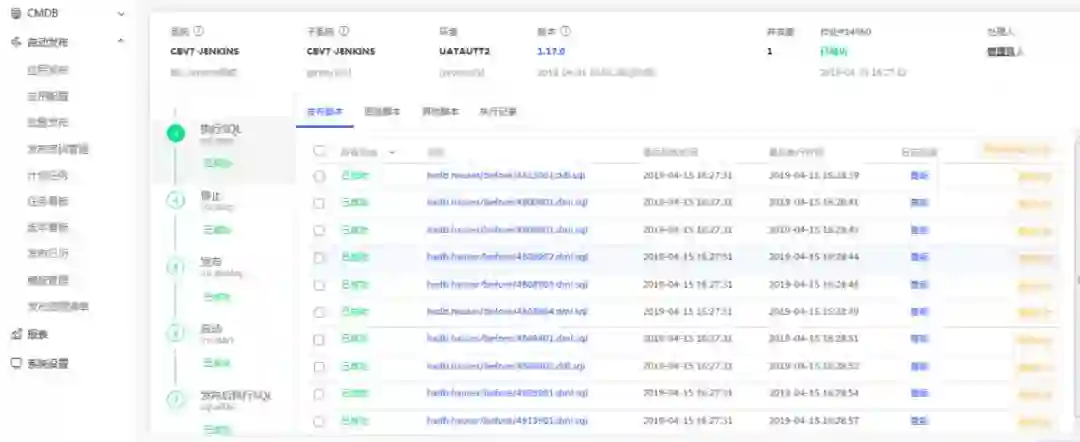Open version link 1.17.0

pyautogui.click(x=551, y=51)
